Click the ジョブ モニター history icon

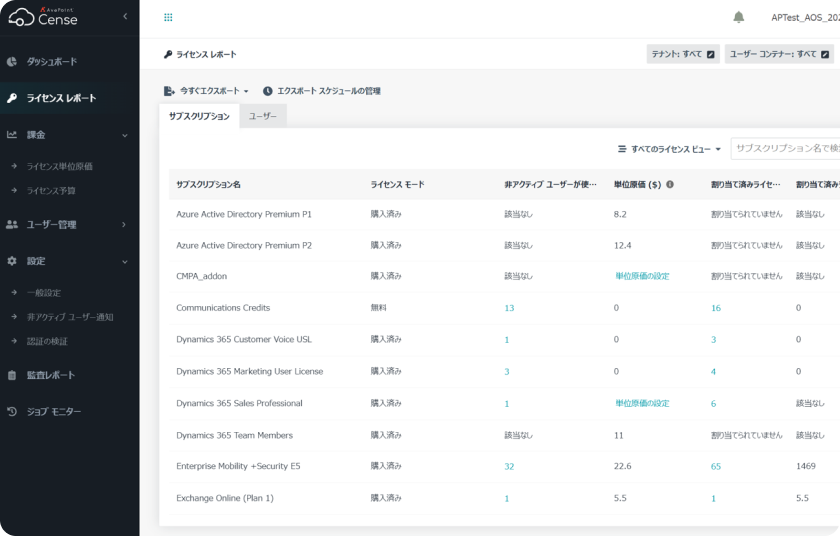pyautogui.click(x=12, y=411)
